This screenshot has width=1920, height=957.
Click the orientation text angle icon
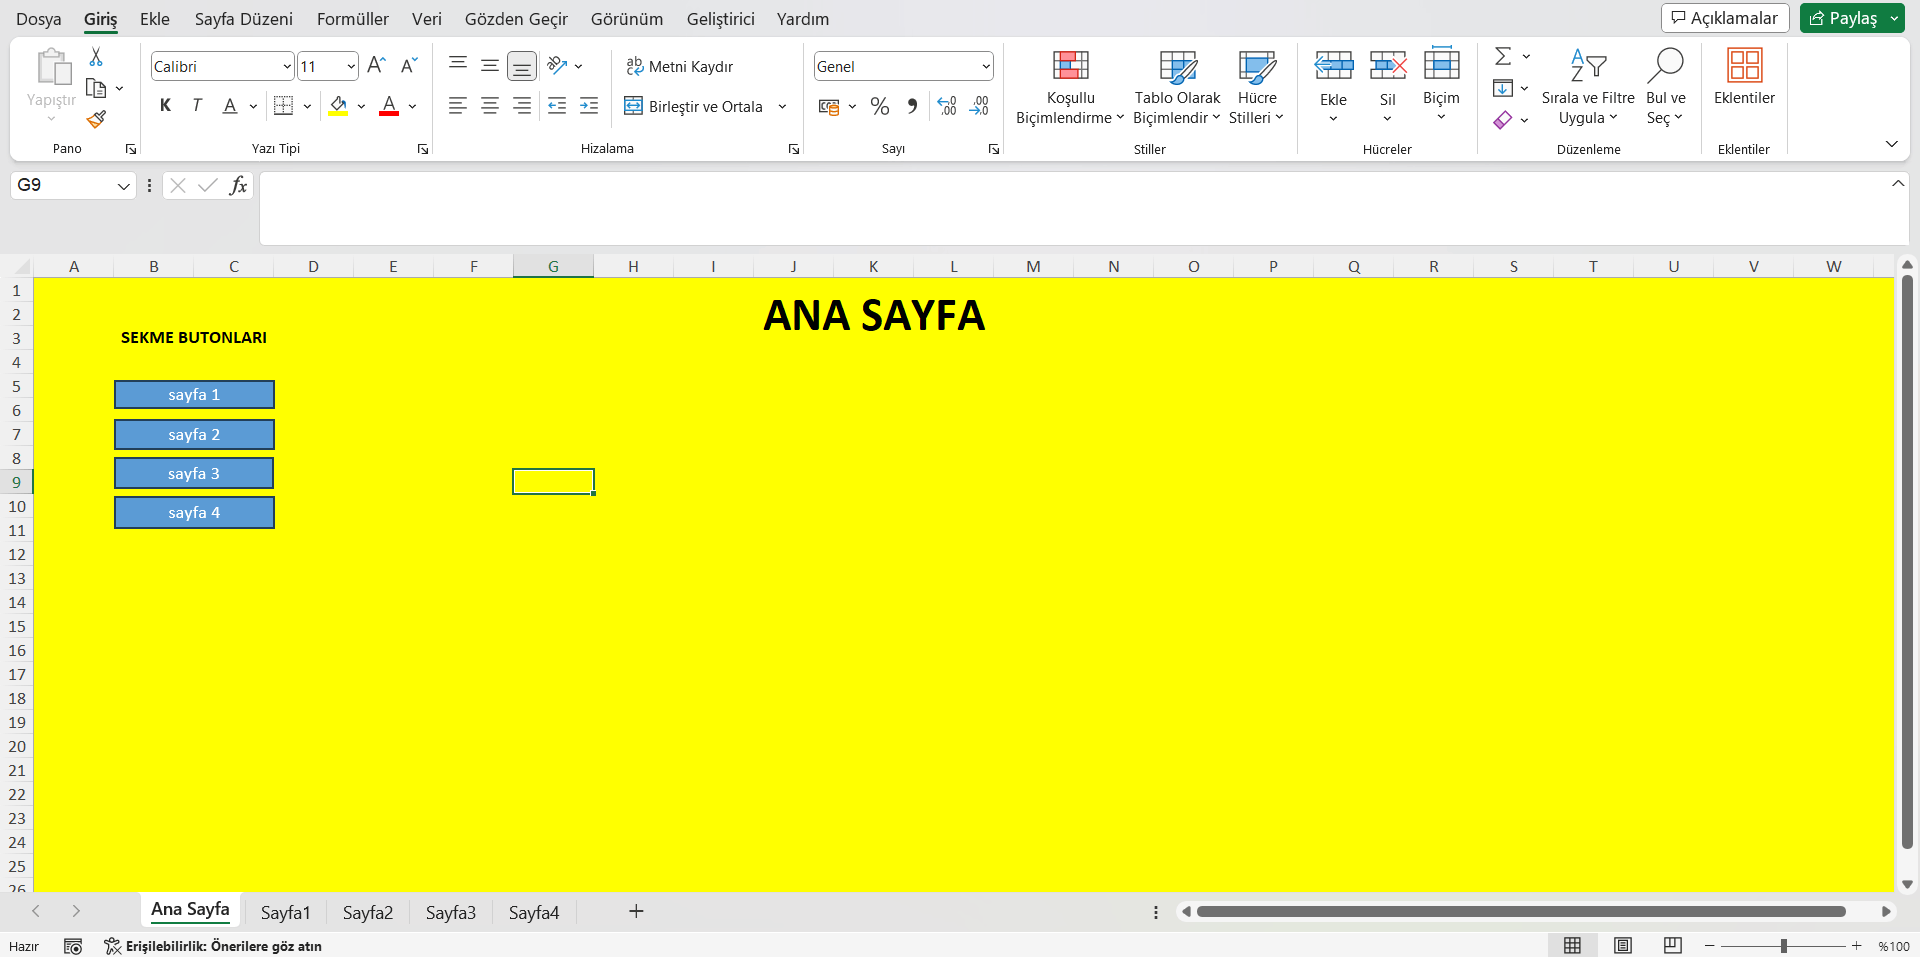(x=557, y=66)
